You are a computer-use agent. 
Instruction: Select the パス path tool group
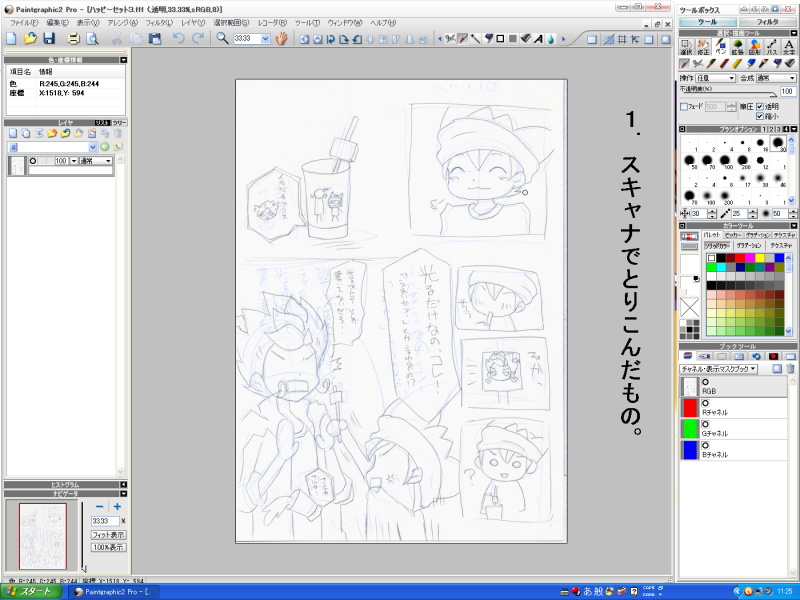771,47
